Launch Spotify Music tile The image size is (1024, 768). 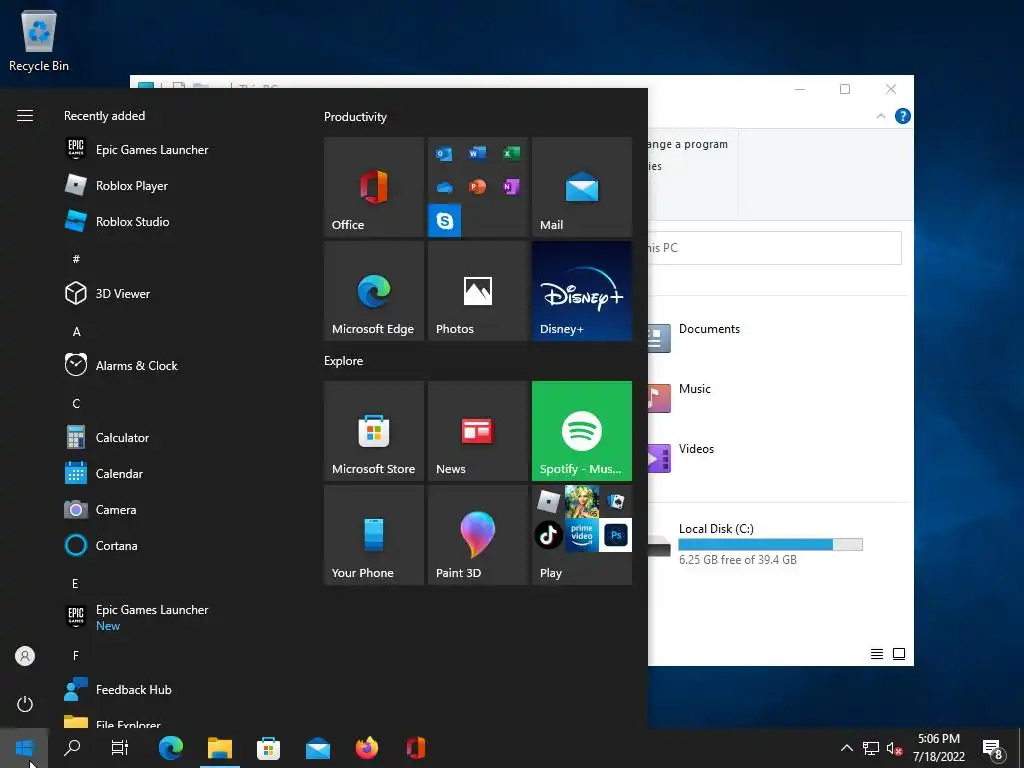582,431
